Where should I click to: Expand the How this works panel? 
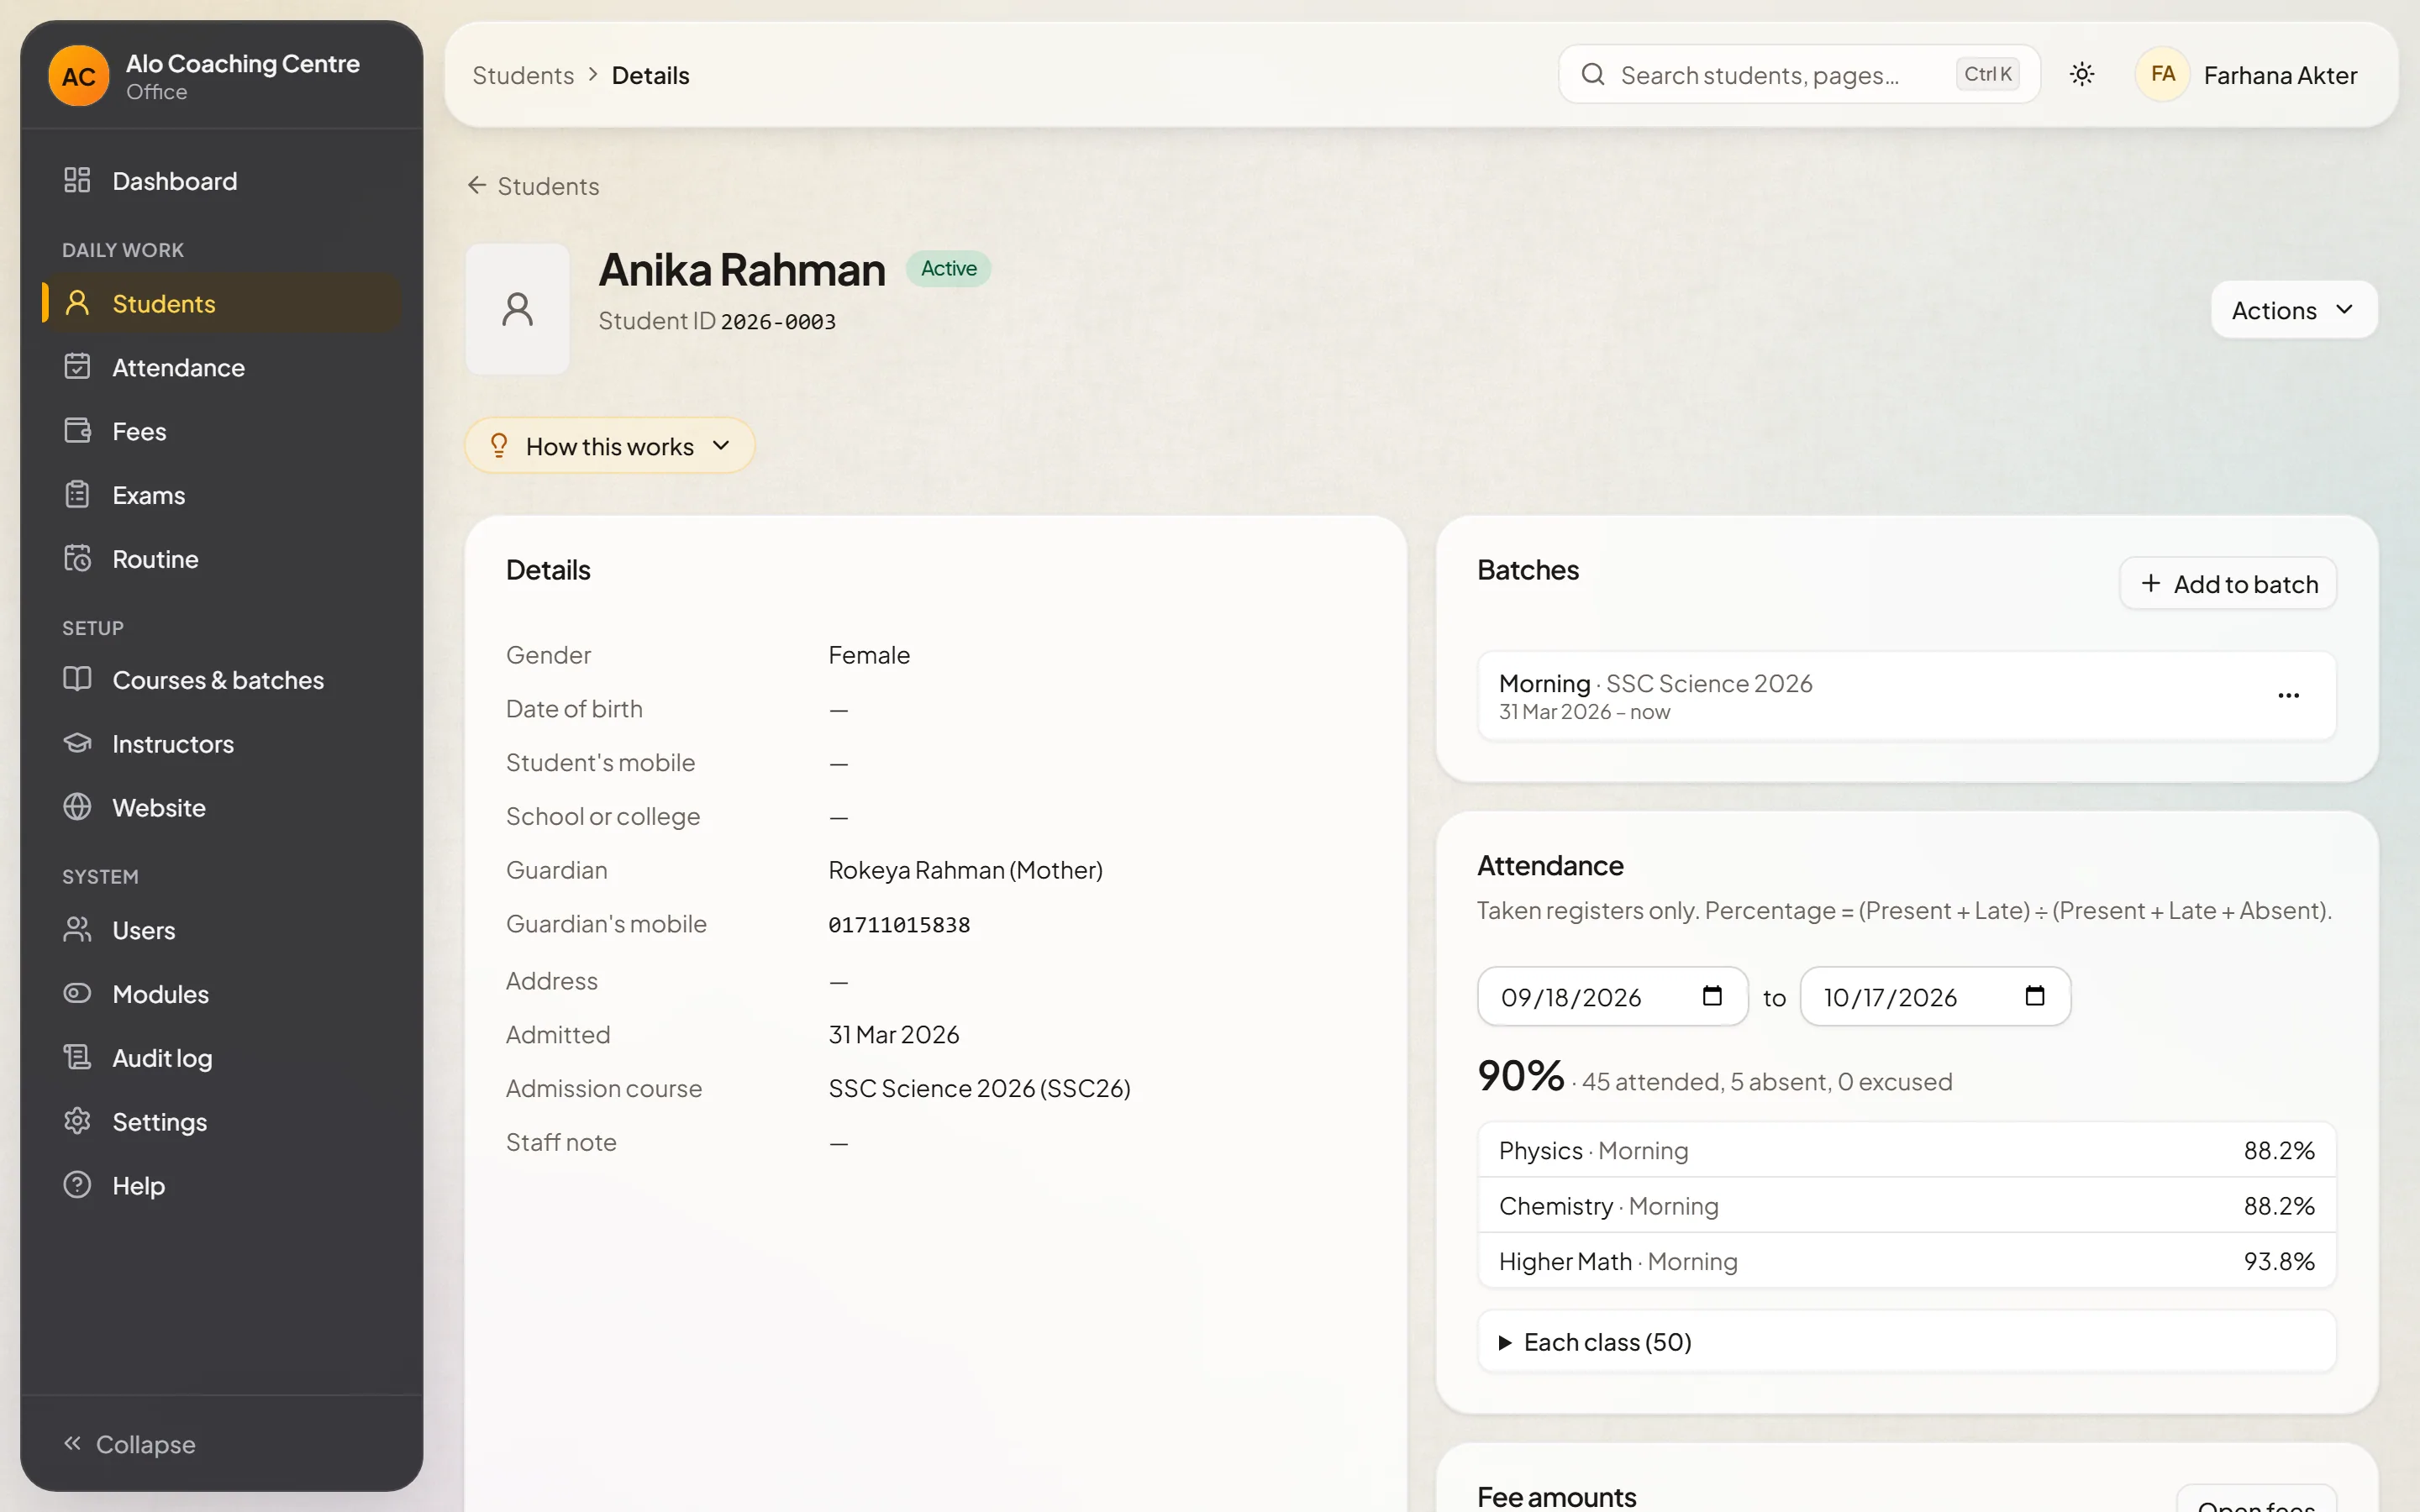coord(609,446)
